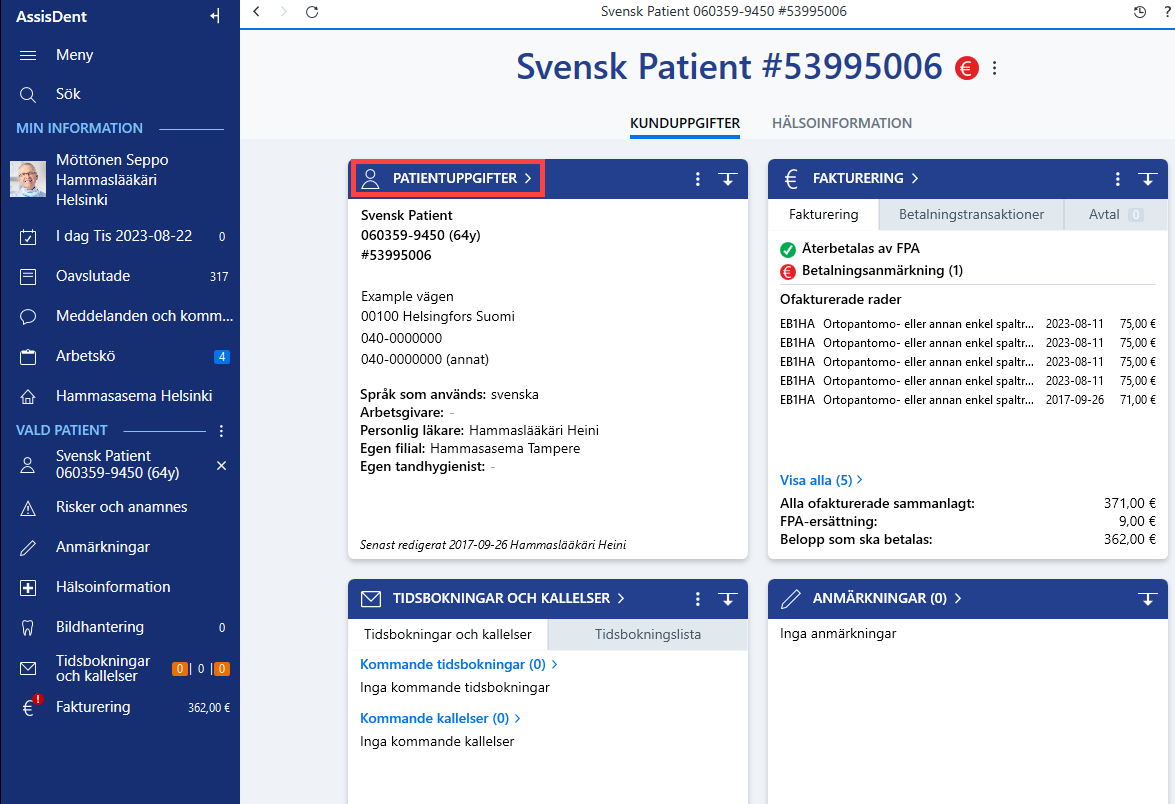Viewport: 1175px width, 804px height.
Task: Open the I dag Tis 2023-08-22 calendar
Action: coord(120,236)
